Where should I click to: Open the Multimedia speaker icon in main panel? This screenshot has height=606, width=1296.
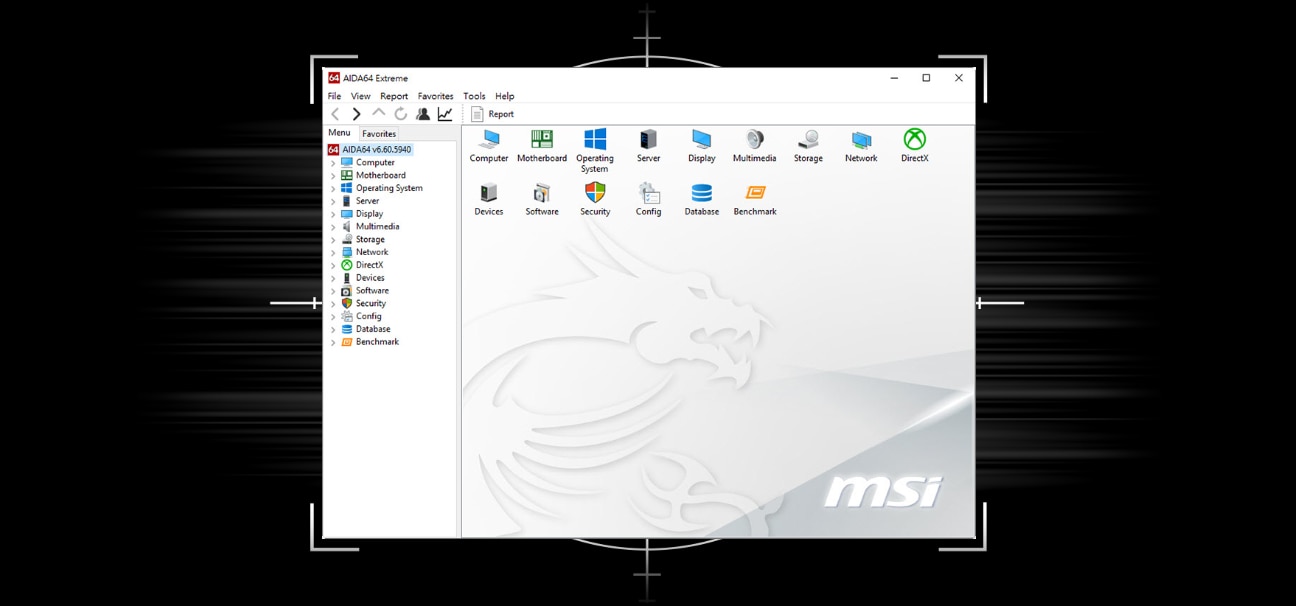[x=754, y=140]
